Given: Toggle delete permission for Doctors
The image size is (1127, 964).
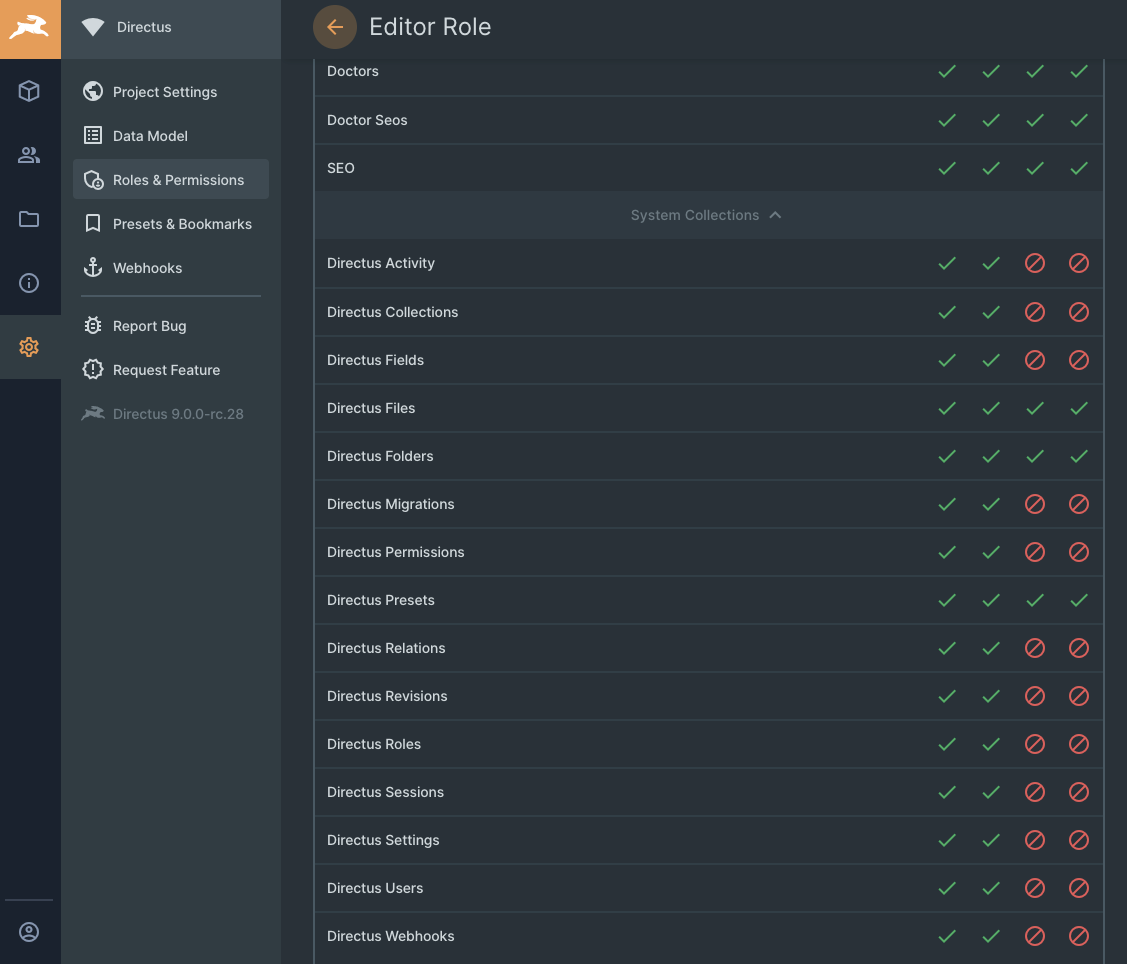Looking at the screenshot, I should click(1079, 71).
